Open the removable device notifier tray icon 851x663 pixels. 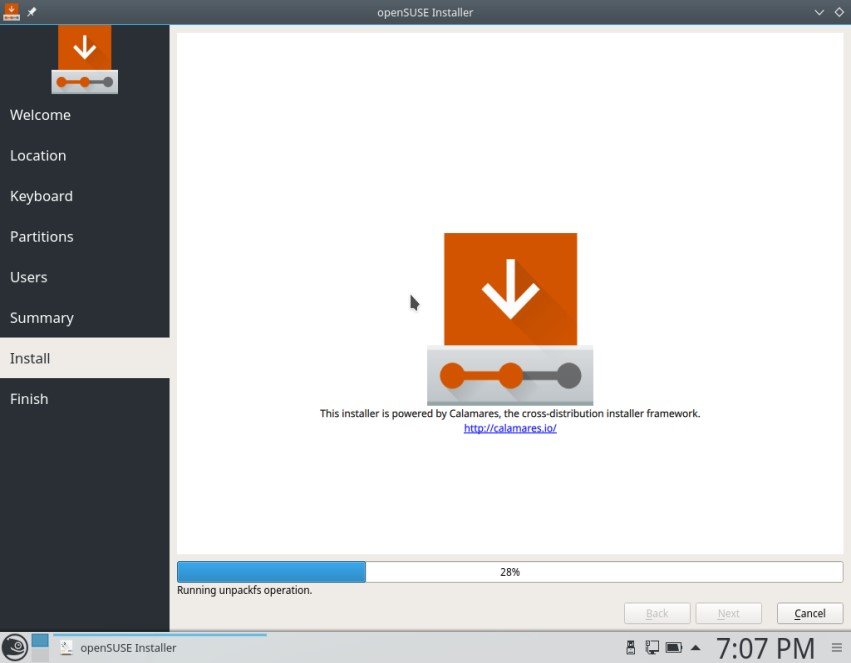(631, 647)
